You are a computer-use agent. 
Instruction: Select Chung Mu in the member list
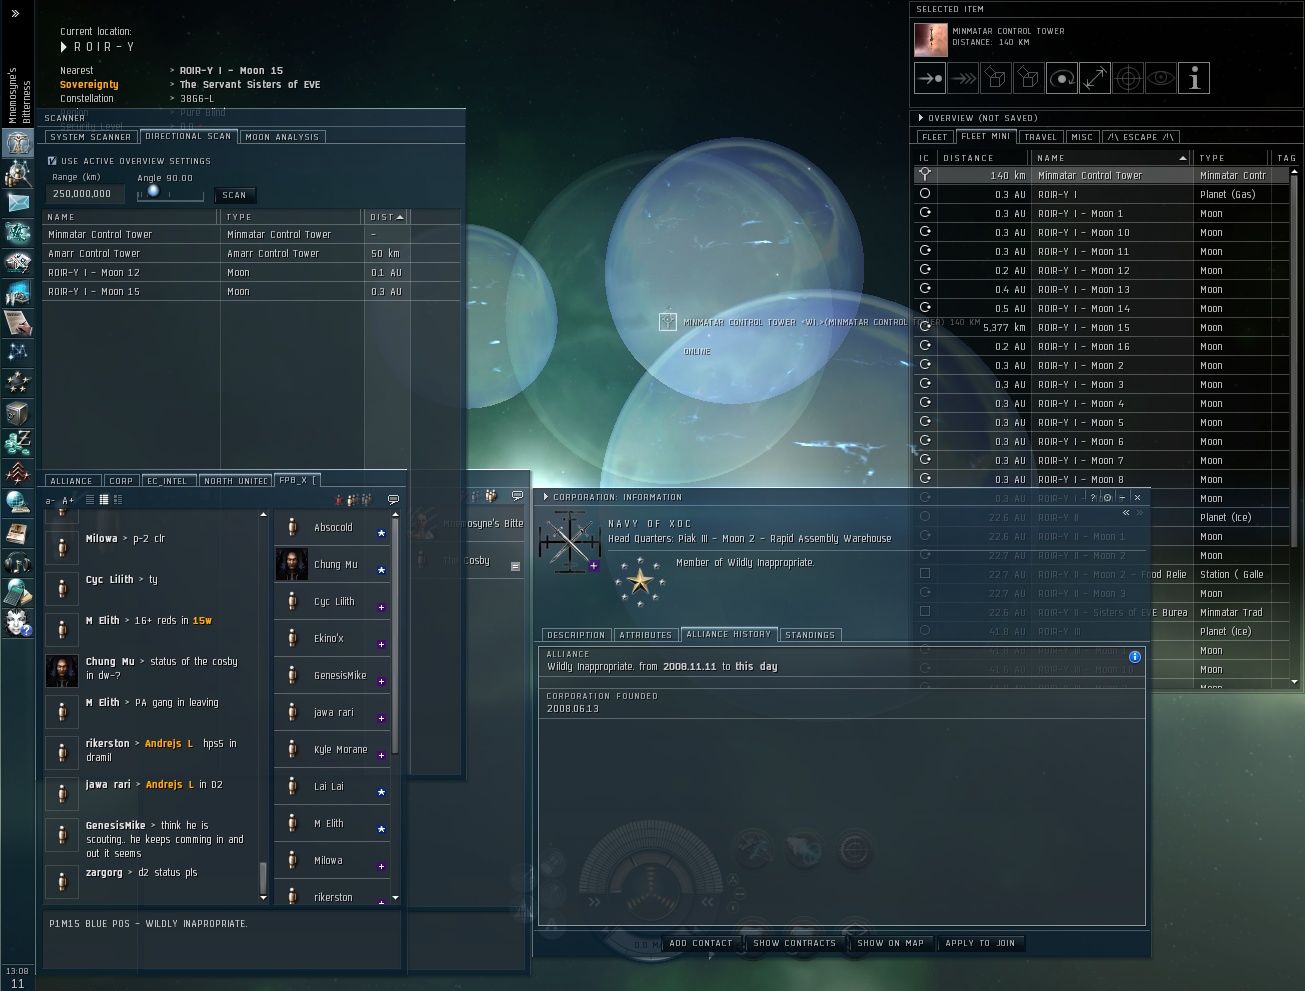tap(332, 564)
